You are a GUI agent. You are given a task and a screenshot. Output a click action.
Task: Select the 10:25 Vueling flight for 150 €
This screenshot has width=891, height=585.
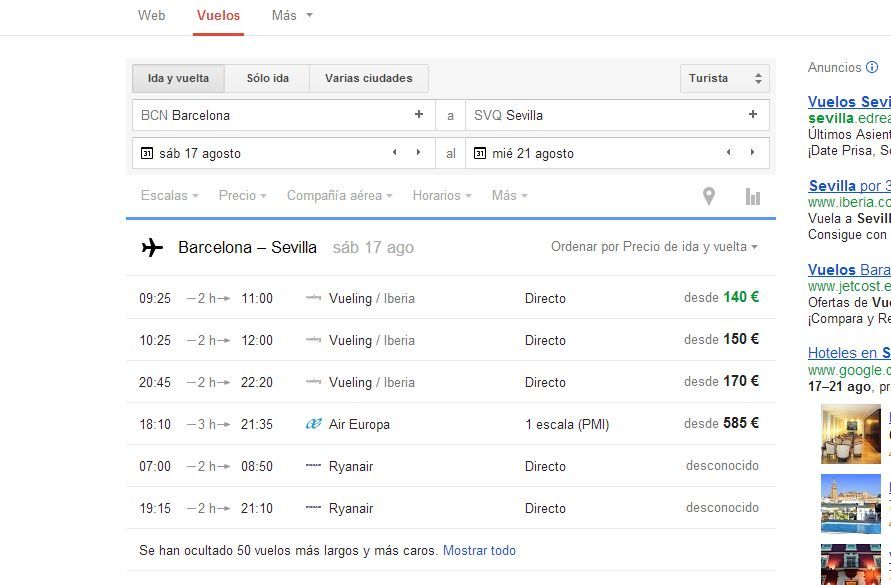pyautogui.click(x=451, y=339)
